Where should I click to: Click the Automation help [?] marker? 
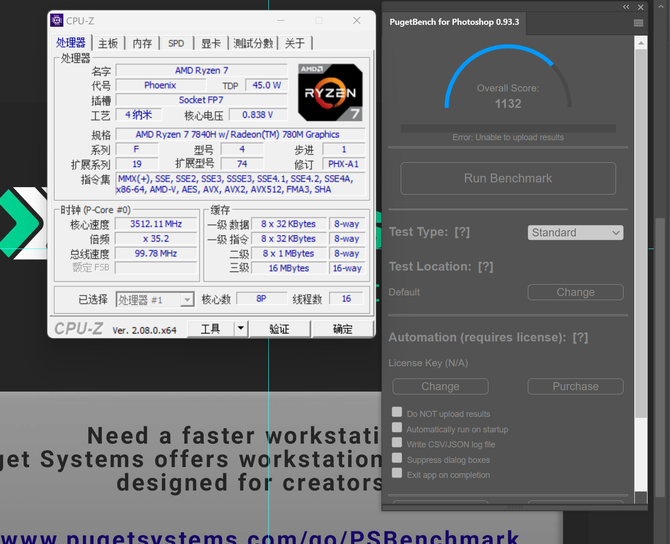click(x=581, y=338)
